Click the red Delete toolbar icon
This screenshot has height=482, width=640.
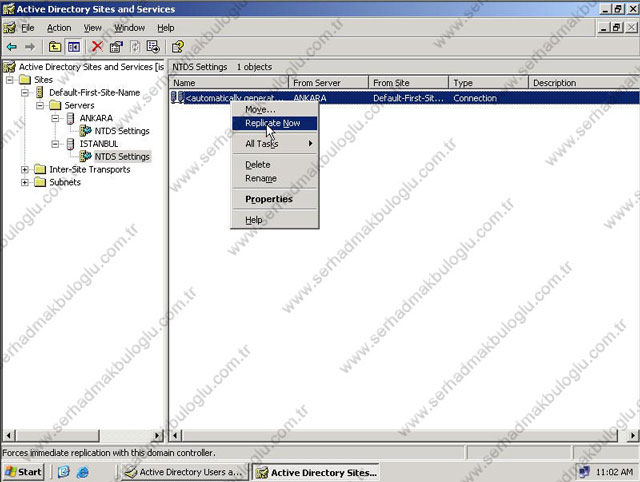pos(97,47)
